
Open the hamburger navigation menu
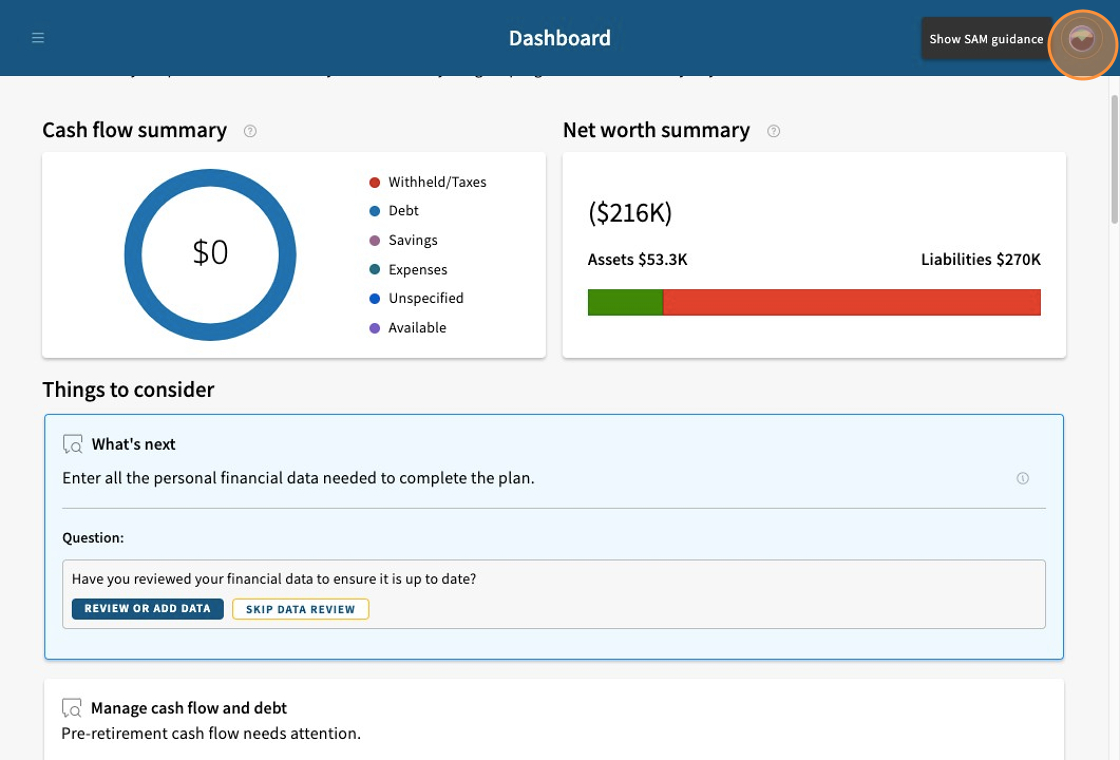38,38
